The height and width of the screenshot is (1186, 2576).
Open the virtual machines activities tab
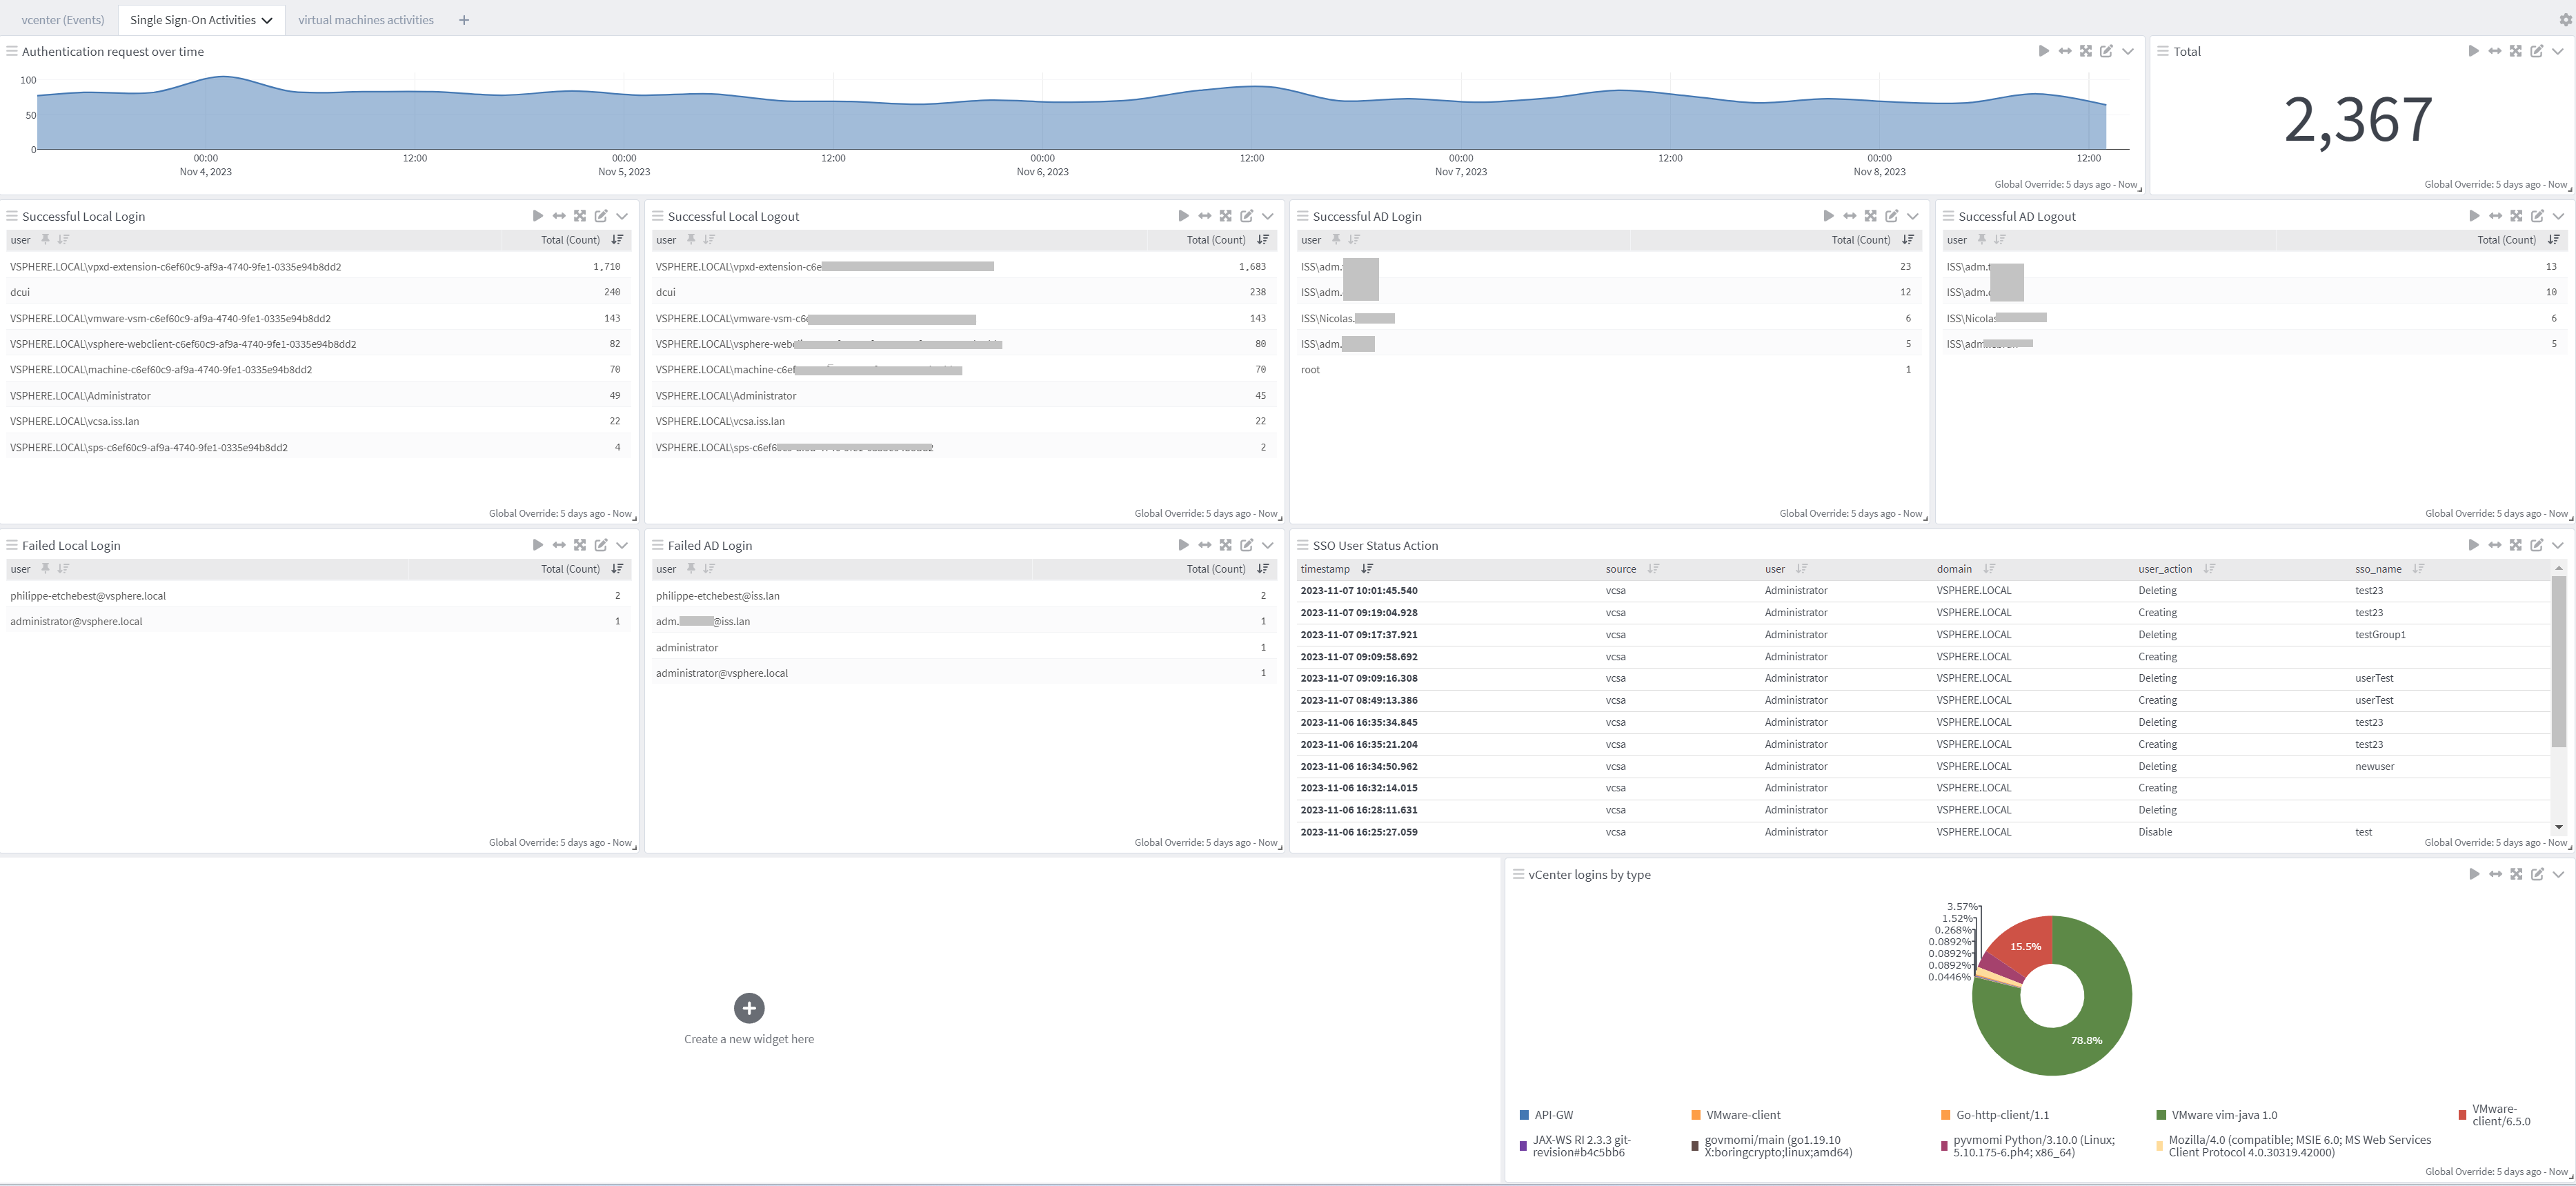pyautogui.click(x=366, y=19)
